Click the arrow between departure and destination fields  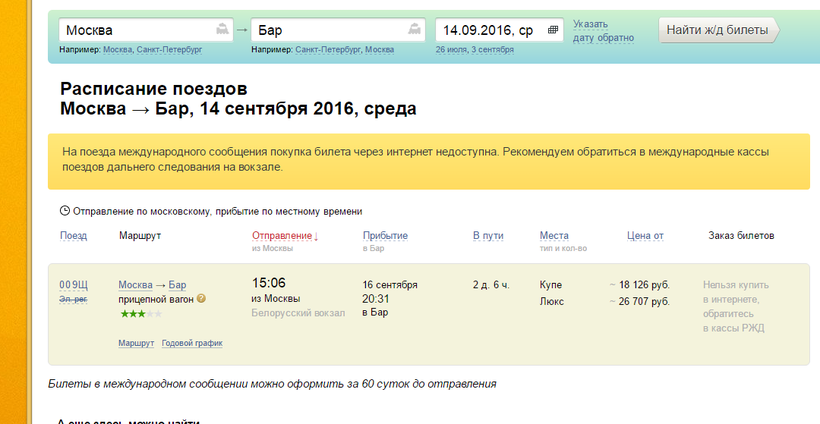[241, 30]
